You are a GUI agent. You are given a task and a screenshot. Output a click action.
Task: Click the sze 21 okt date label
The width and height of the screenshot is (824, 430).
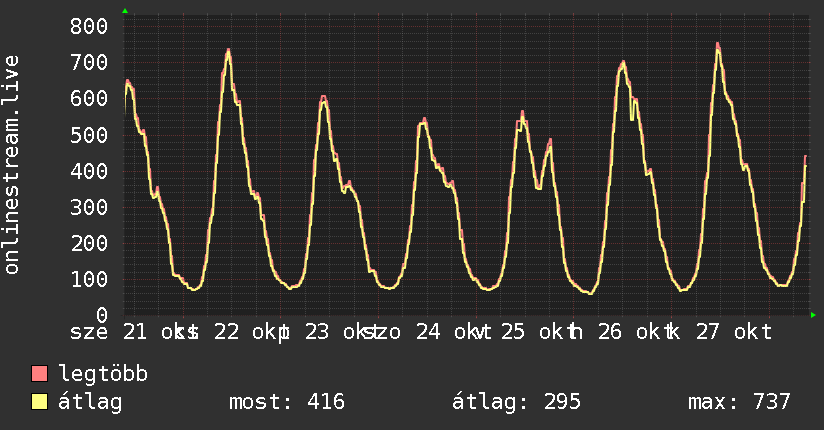[x=128, y=332]
